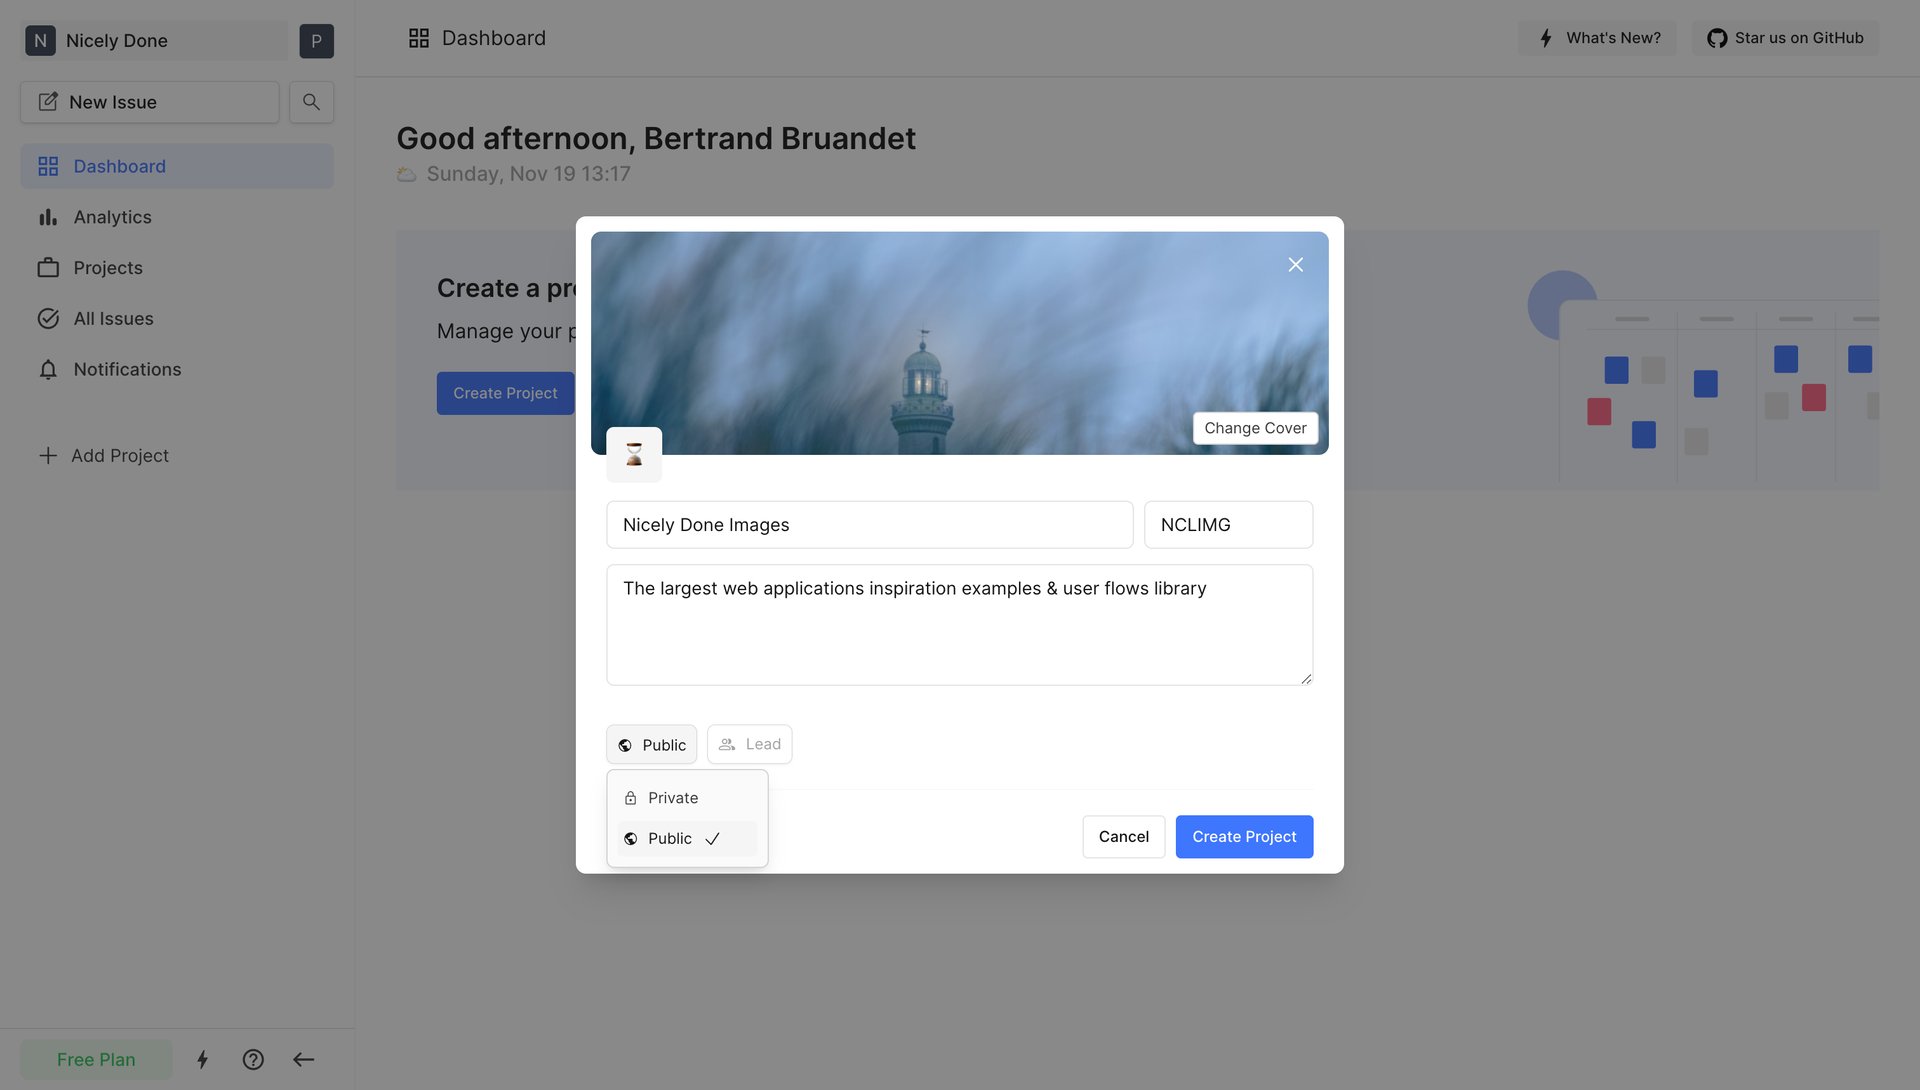Open the help question mark icon

point(253,1059)
